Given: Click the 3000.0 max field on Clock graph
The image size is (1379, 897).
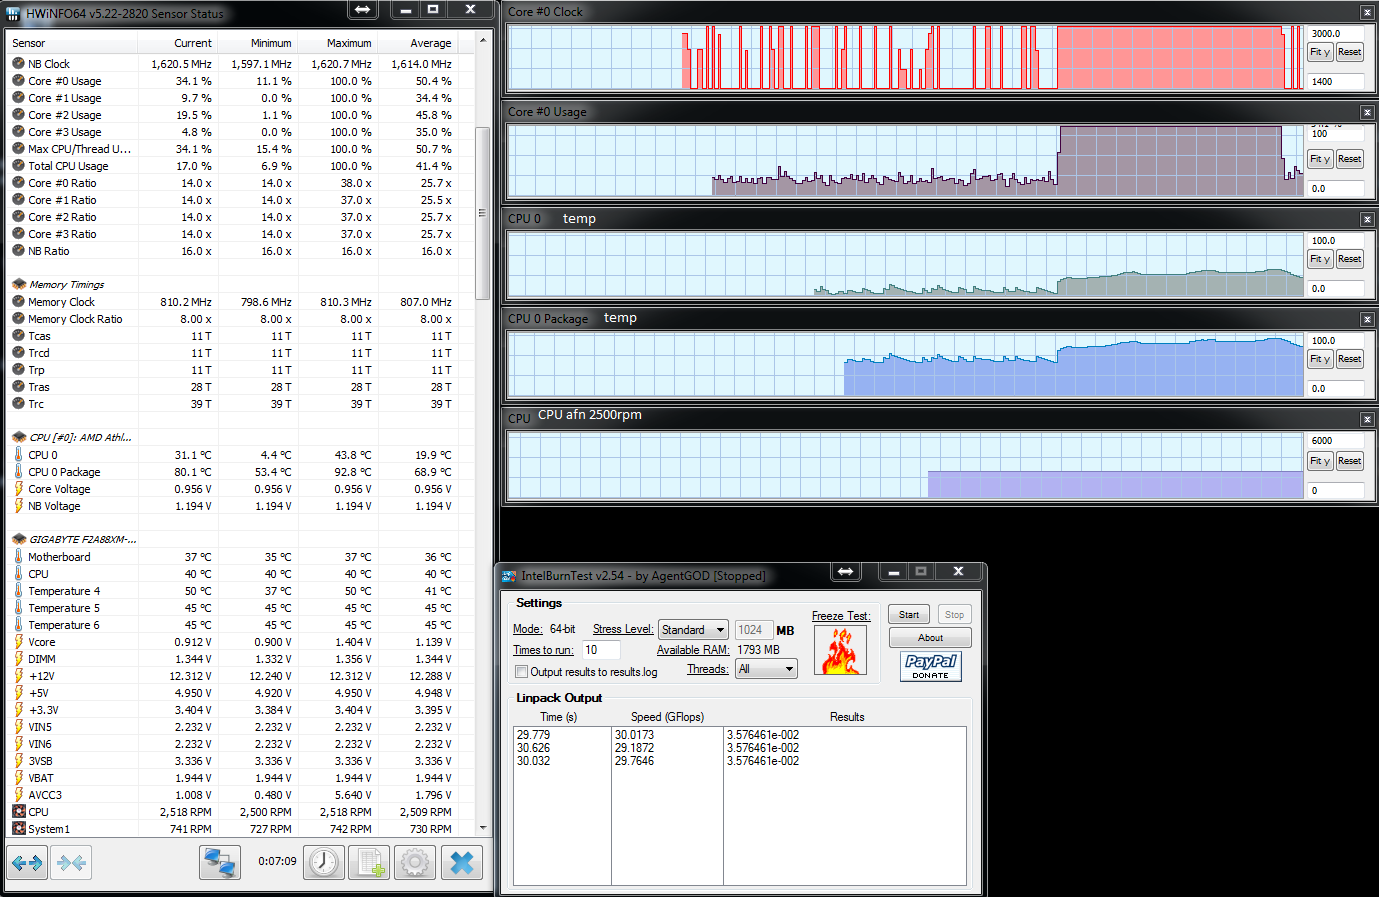Looking at the screenshot, I should pos(1336,33).
